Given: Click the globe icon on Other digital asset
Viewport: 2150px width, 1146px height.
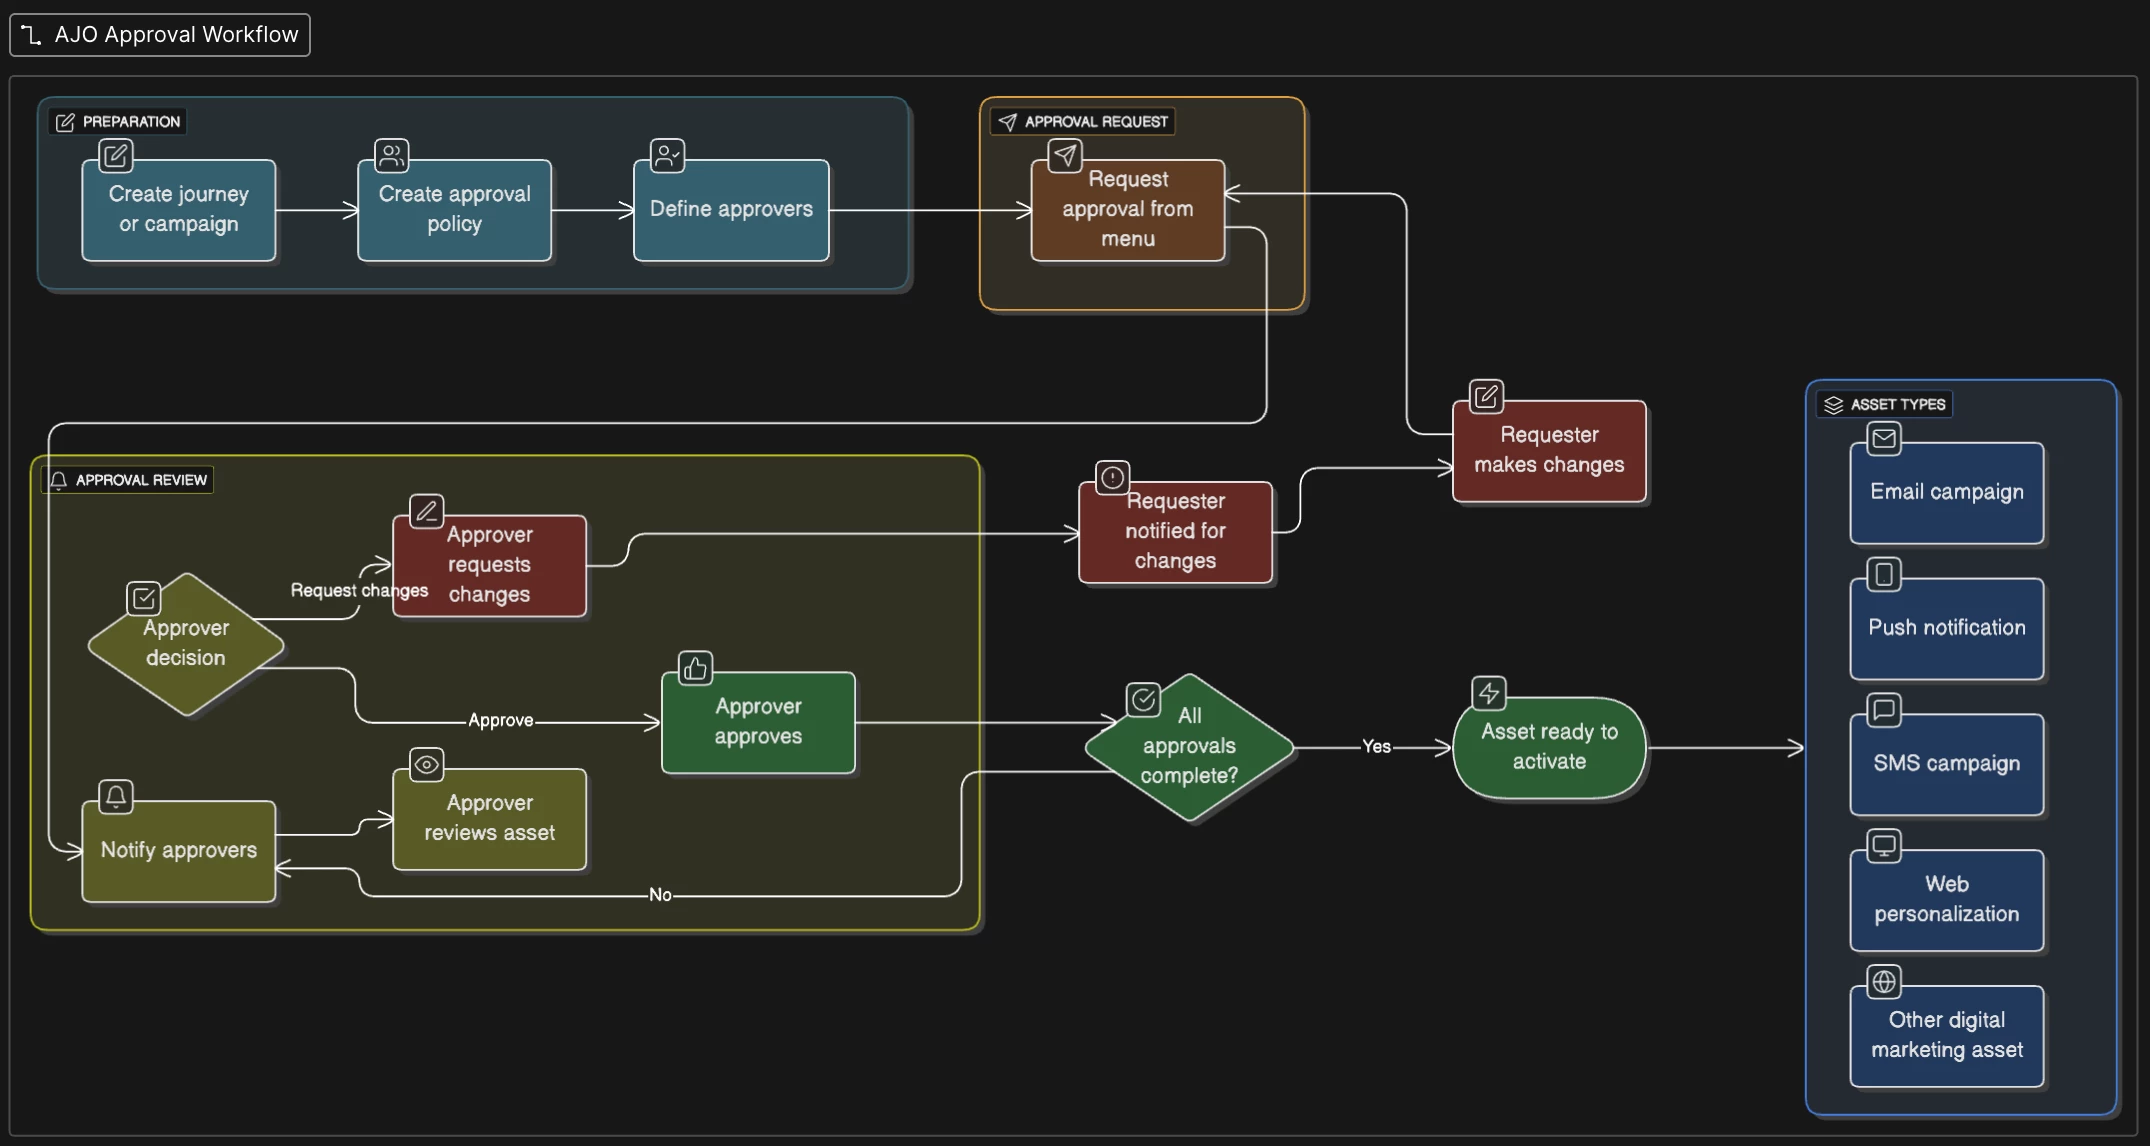Looking at the screenshot, I should pyautogui.click(x=1884, y=982).
